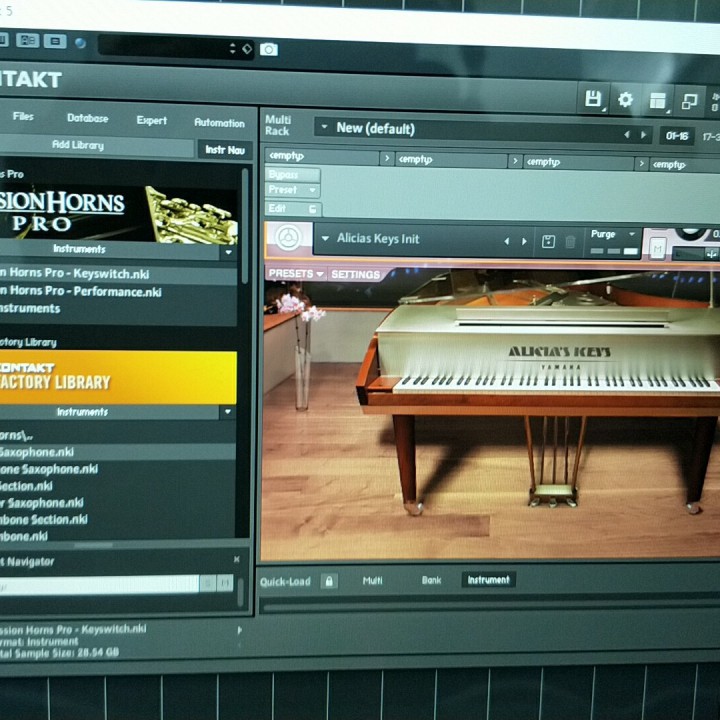The width and height of the screenshot is (720, 720).
Task: Click the save/load floppy disk icon
Action: [x=593, y=98]
